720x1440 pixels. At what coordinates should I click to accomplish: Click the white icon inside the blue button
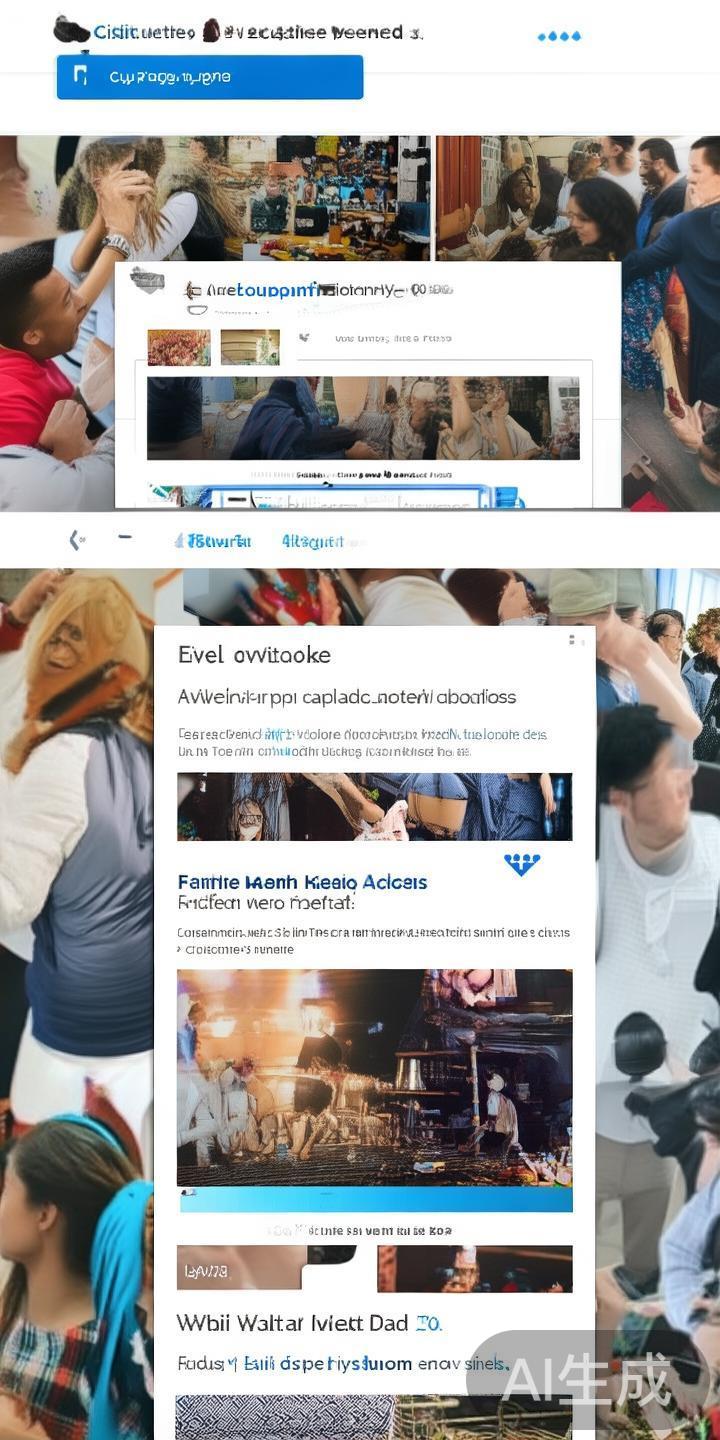click(x=81, y=76)
